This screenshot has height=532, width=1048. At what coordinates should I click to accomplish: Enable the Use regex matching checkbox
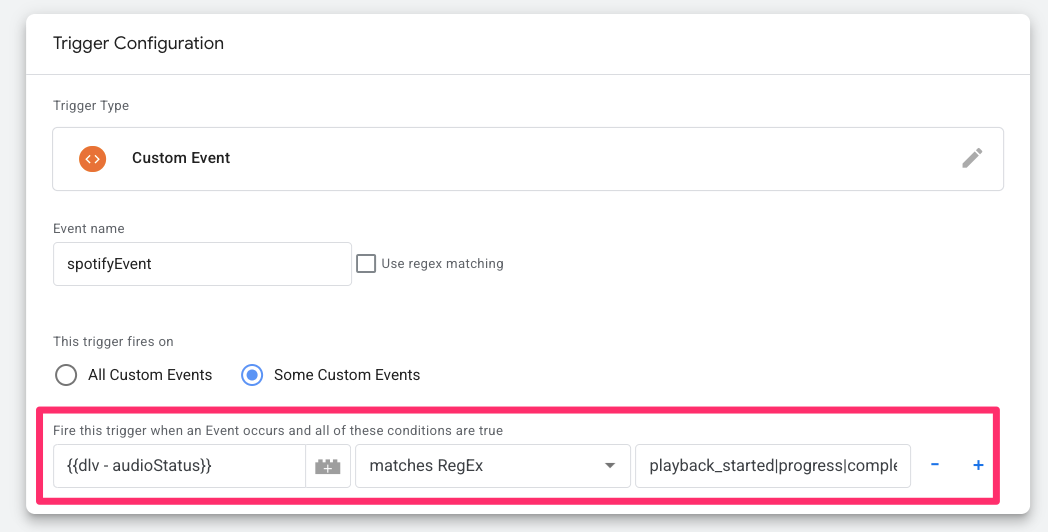(x=366, y=263)
